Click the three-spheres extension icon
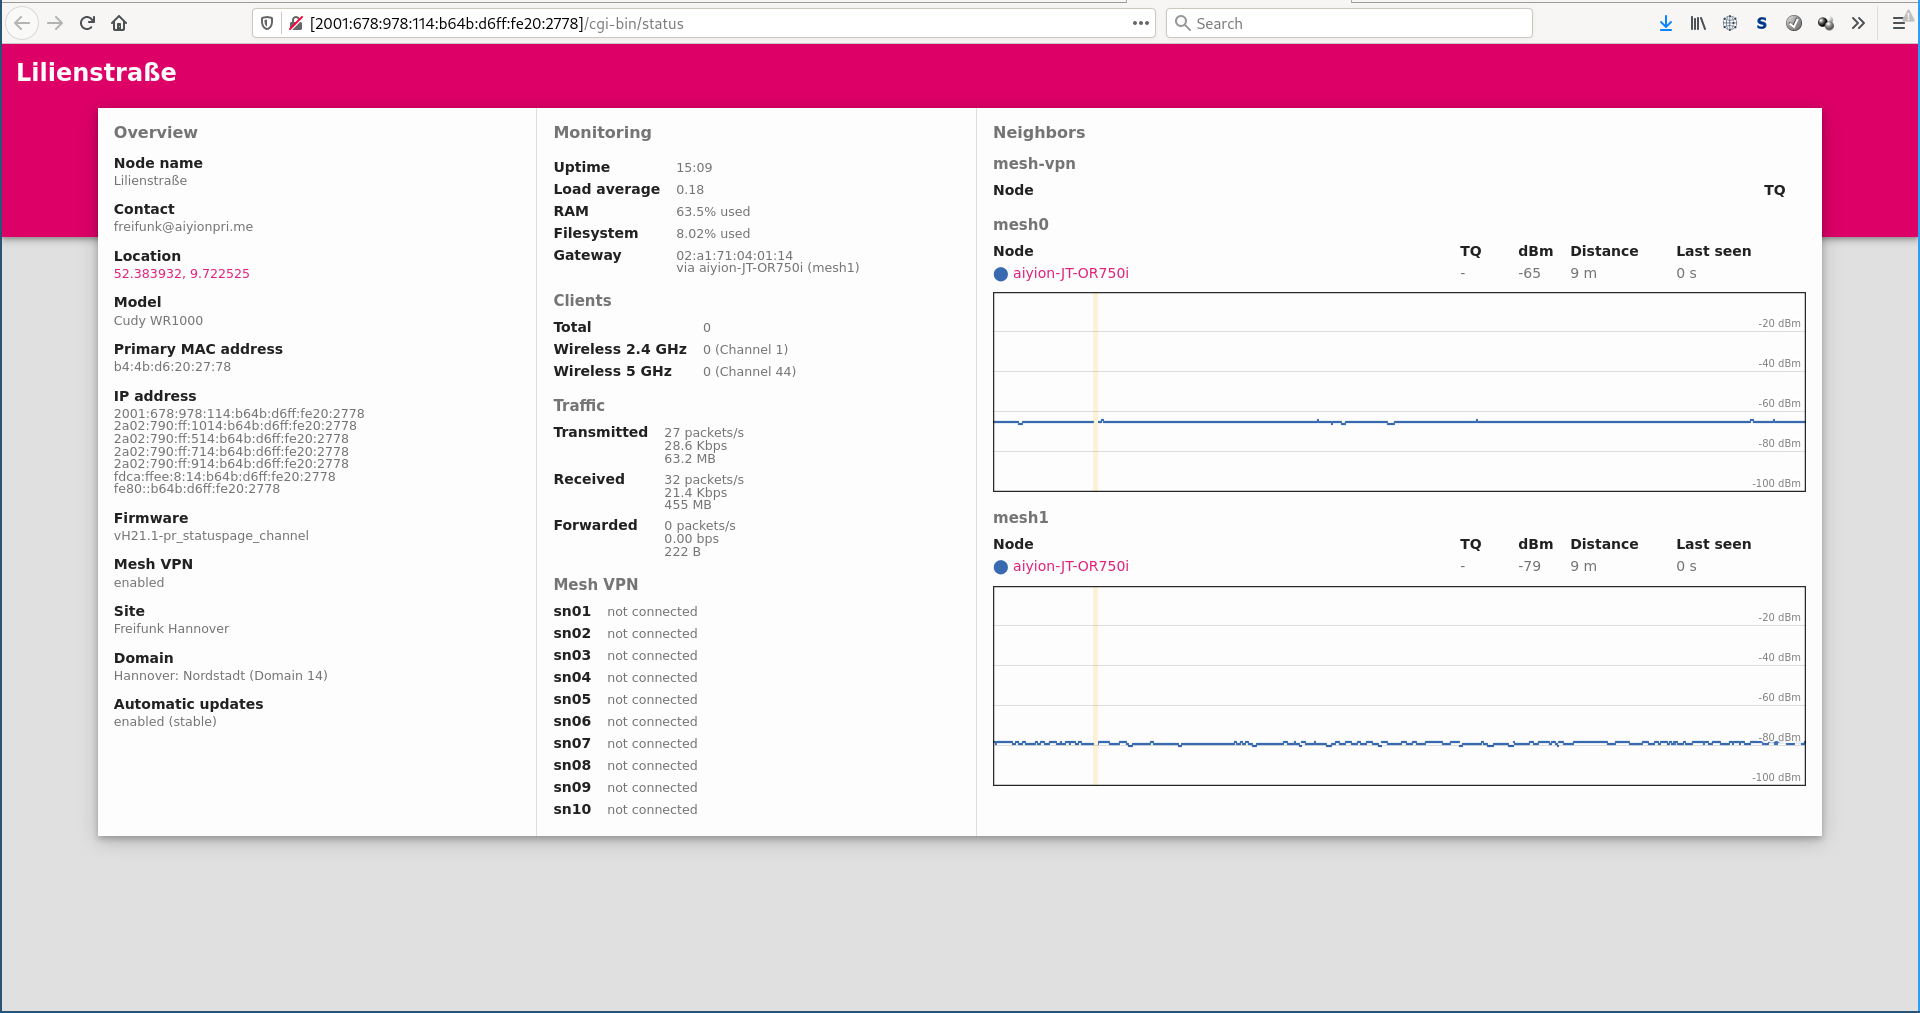 pos(1826,23)
